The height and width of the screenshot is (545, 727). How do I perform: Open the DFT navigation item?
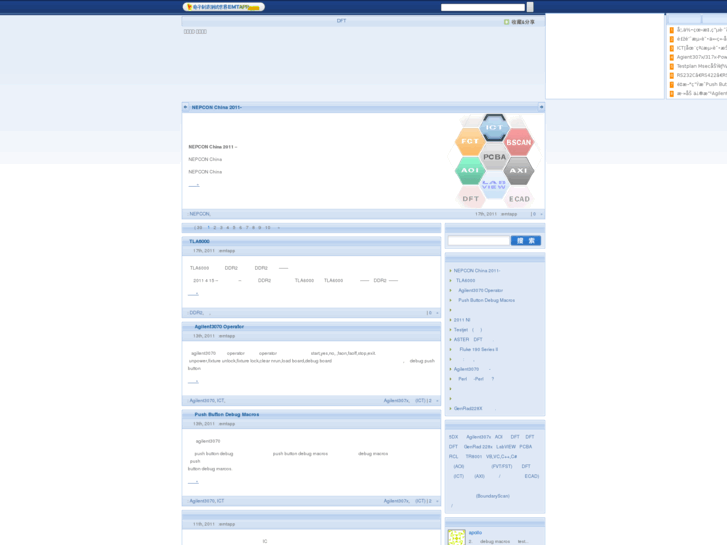(x=341, y=21)
